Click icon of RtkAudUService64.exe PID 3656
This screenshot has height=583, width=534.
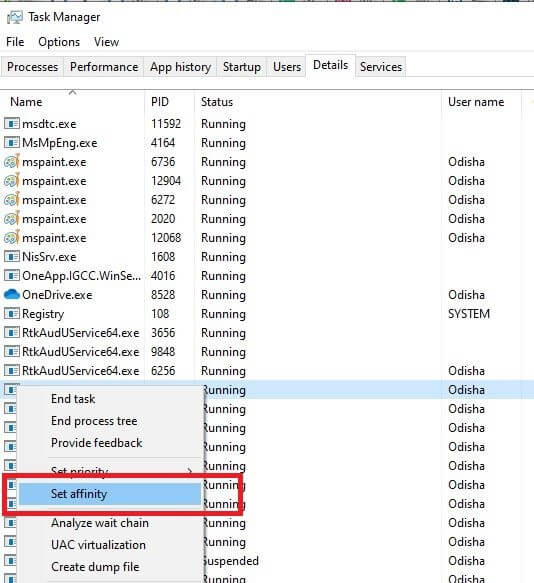coord(12,332)
